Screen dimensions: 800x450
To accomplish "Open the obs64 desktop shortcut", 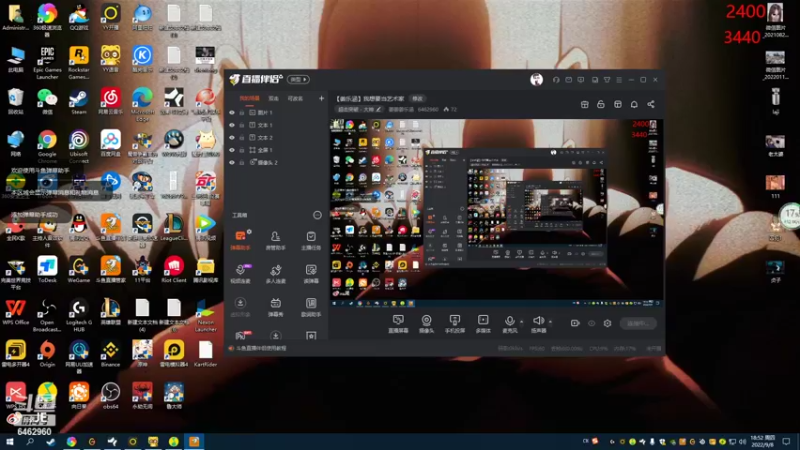I will coord(110,396).
